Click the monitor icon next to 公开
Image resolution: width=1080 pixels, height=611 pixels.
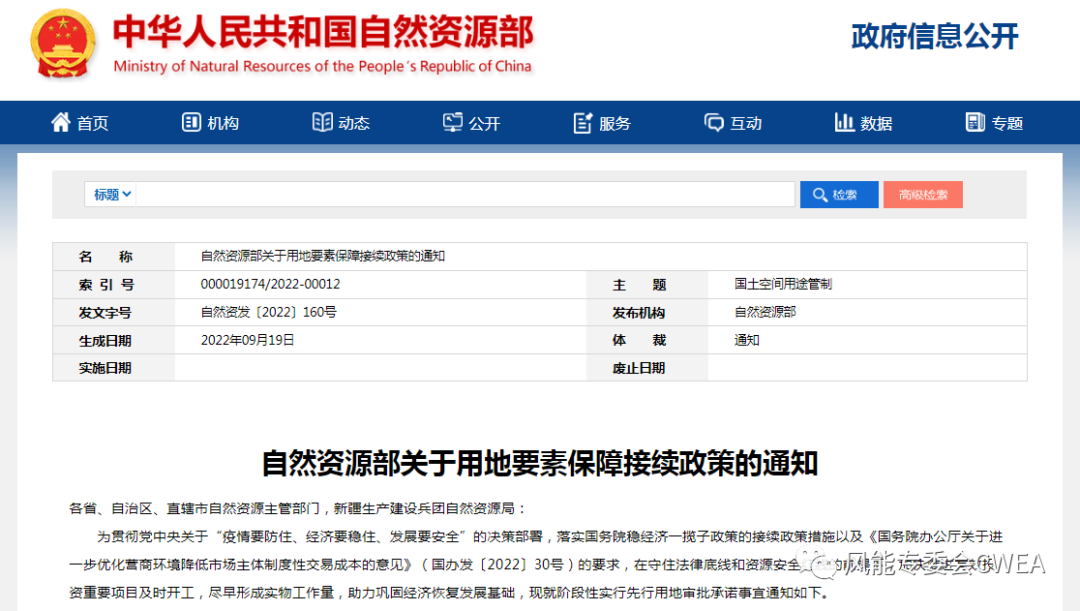453,122
